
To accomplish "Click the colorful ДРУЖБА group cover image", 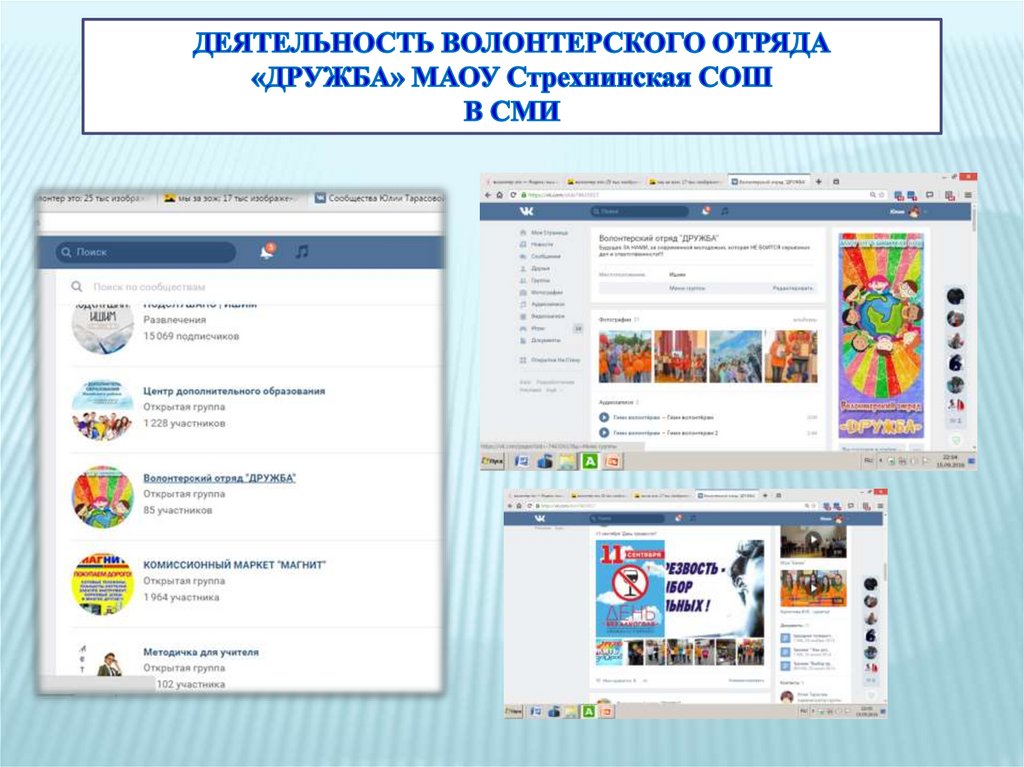I will pyautogui.click(x=881, y=335).
